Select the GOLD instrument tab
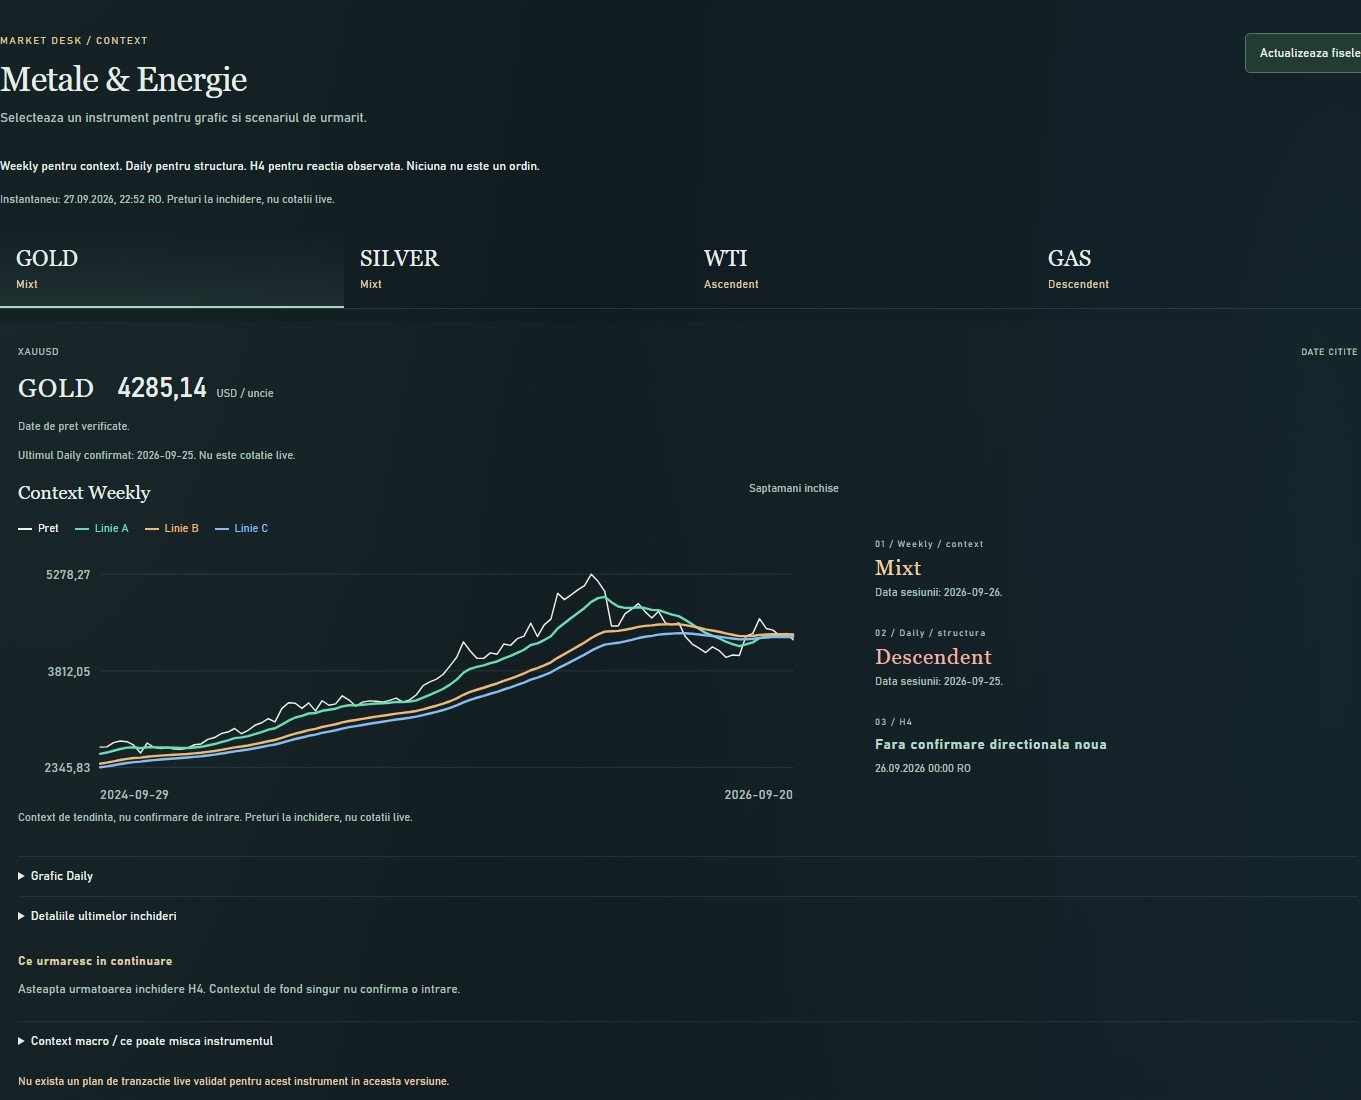 tap(172, 270)
